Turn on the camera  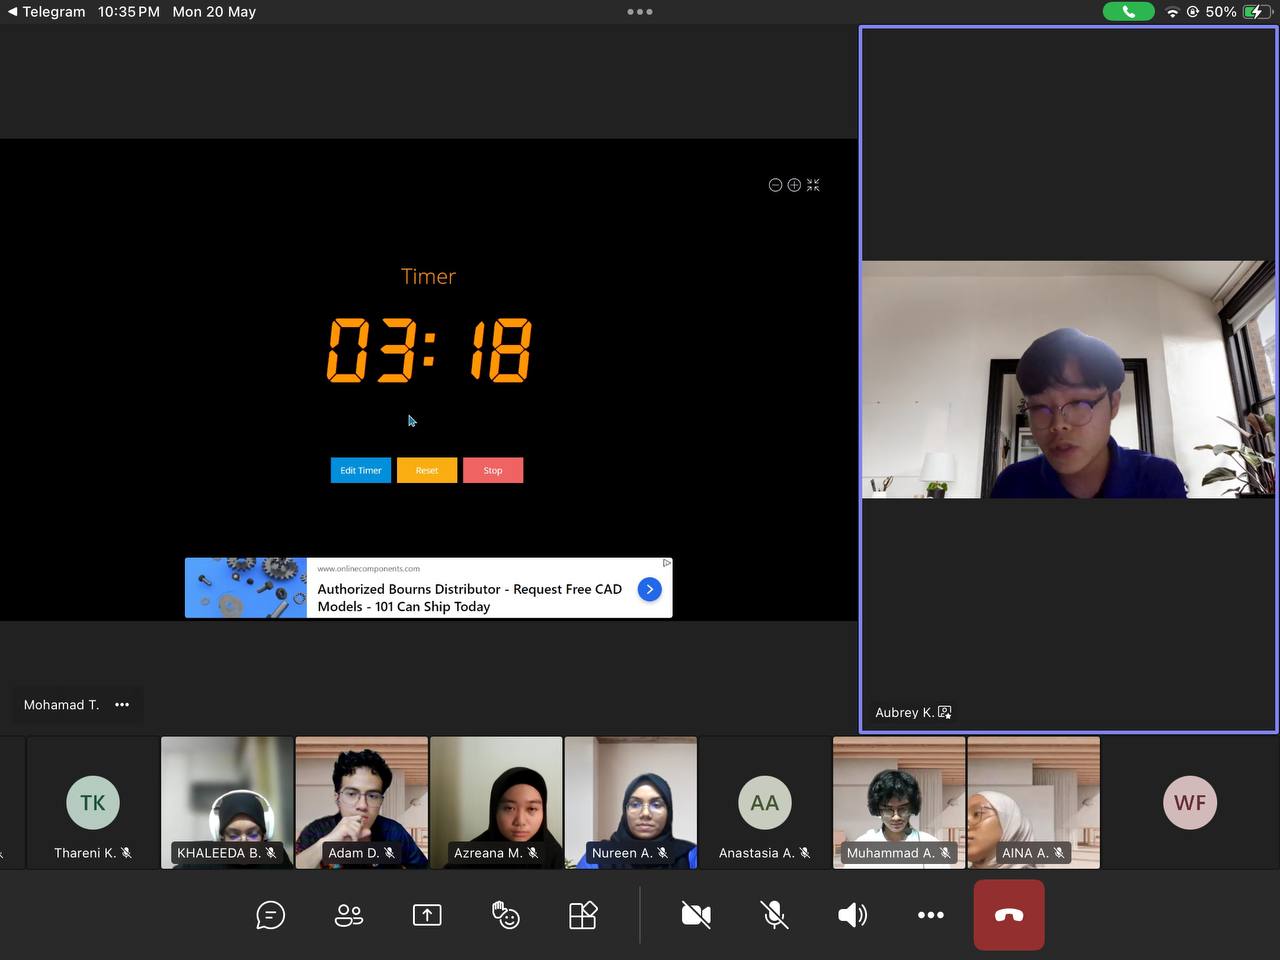pyautogui.click(x=696, y=915)
